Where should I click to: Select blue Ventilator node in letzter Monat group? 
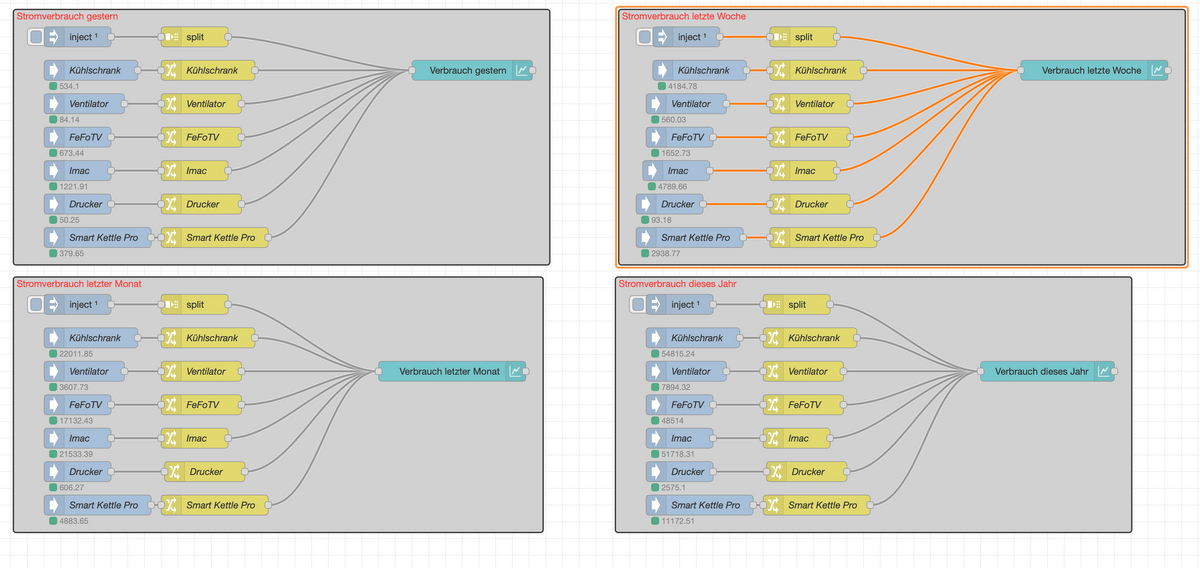coord(84,371)
